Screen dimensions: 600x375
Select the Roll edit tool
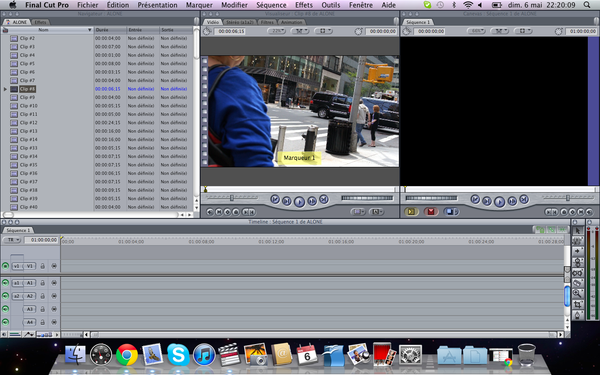(x=577, y=262)
